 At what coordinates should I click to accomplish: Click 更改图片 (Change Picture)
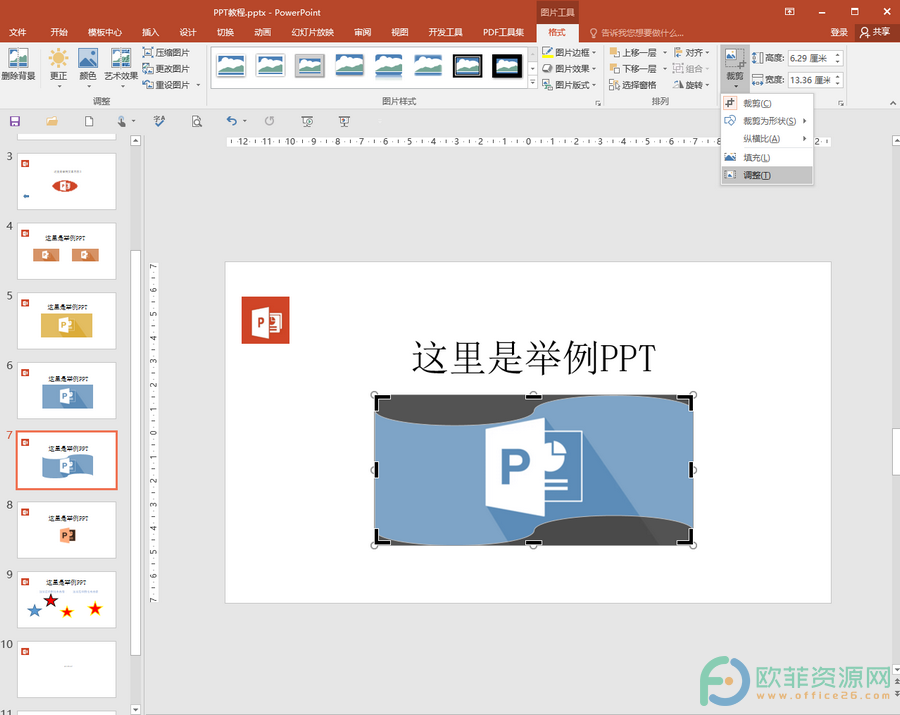click(166, 68)
